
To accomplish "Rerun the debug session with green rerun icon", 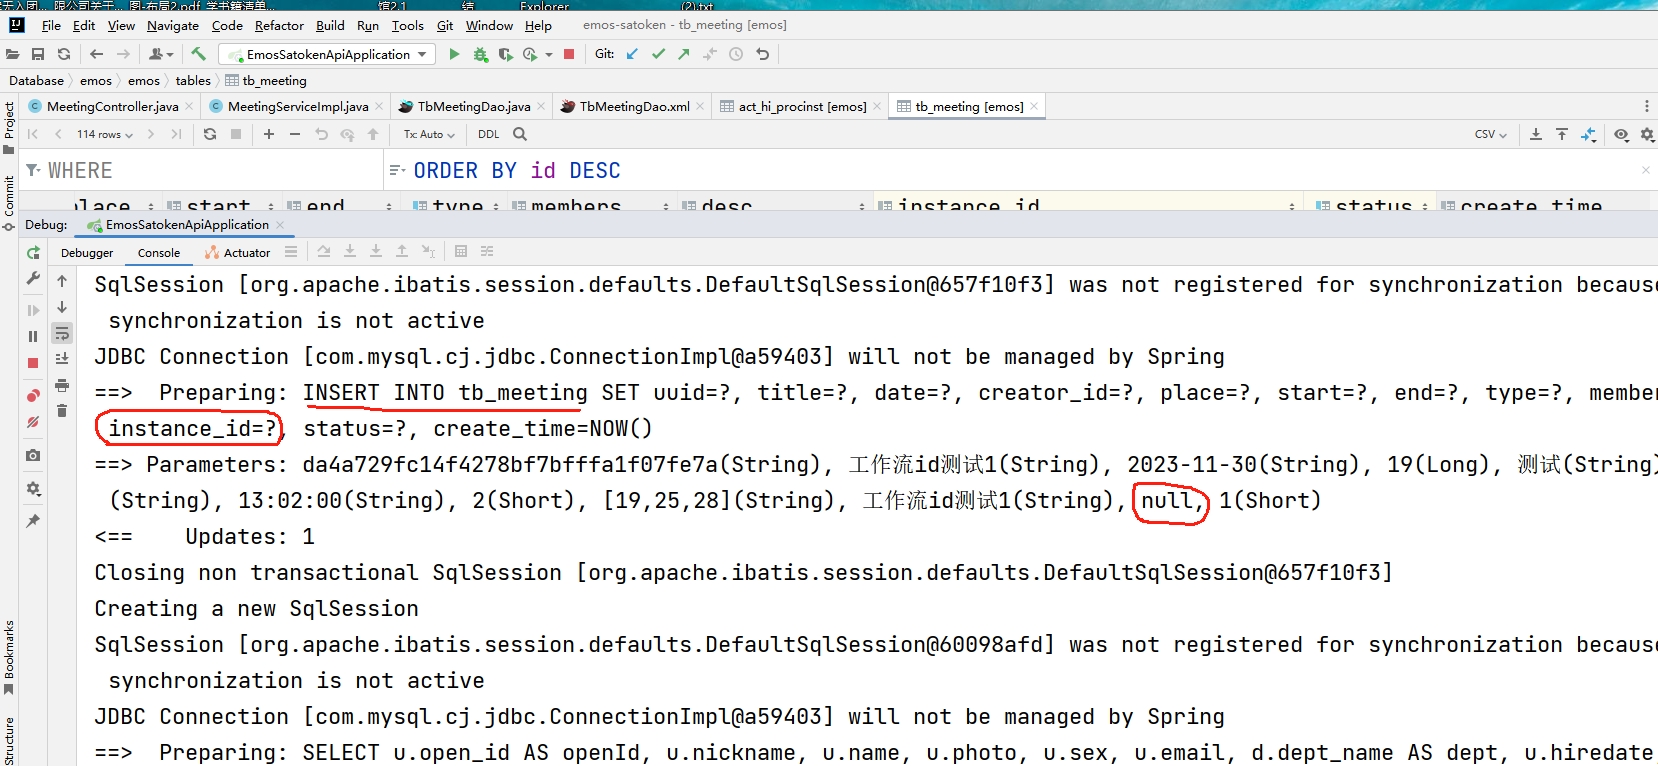I will click(33, 253).
